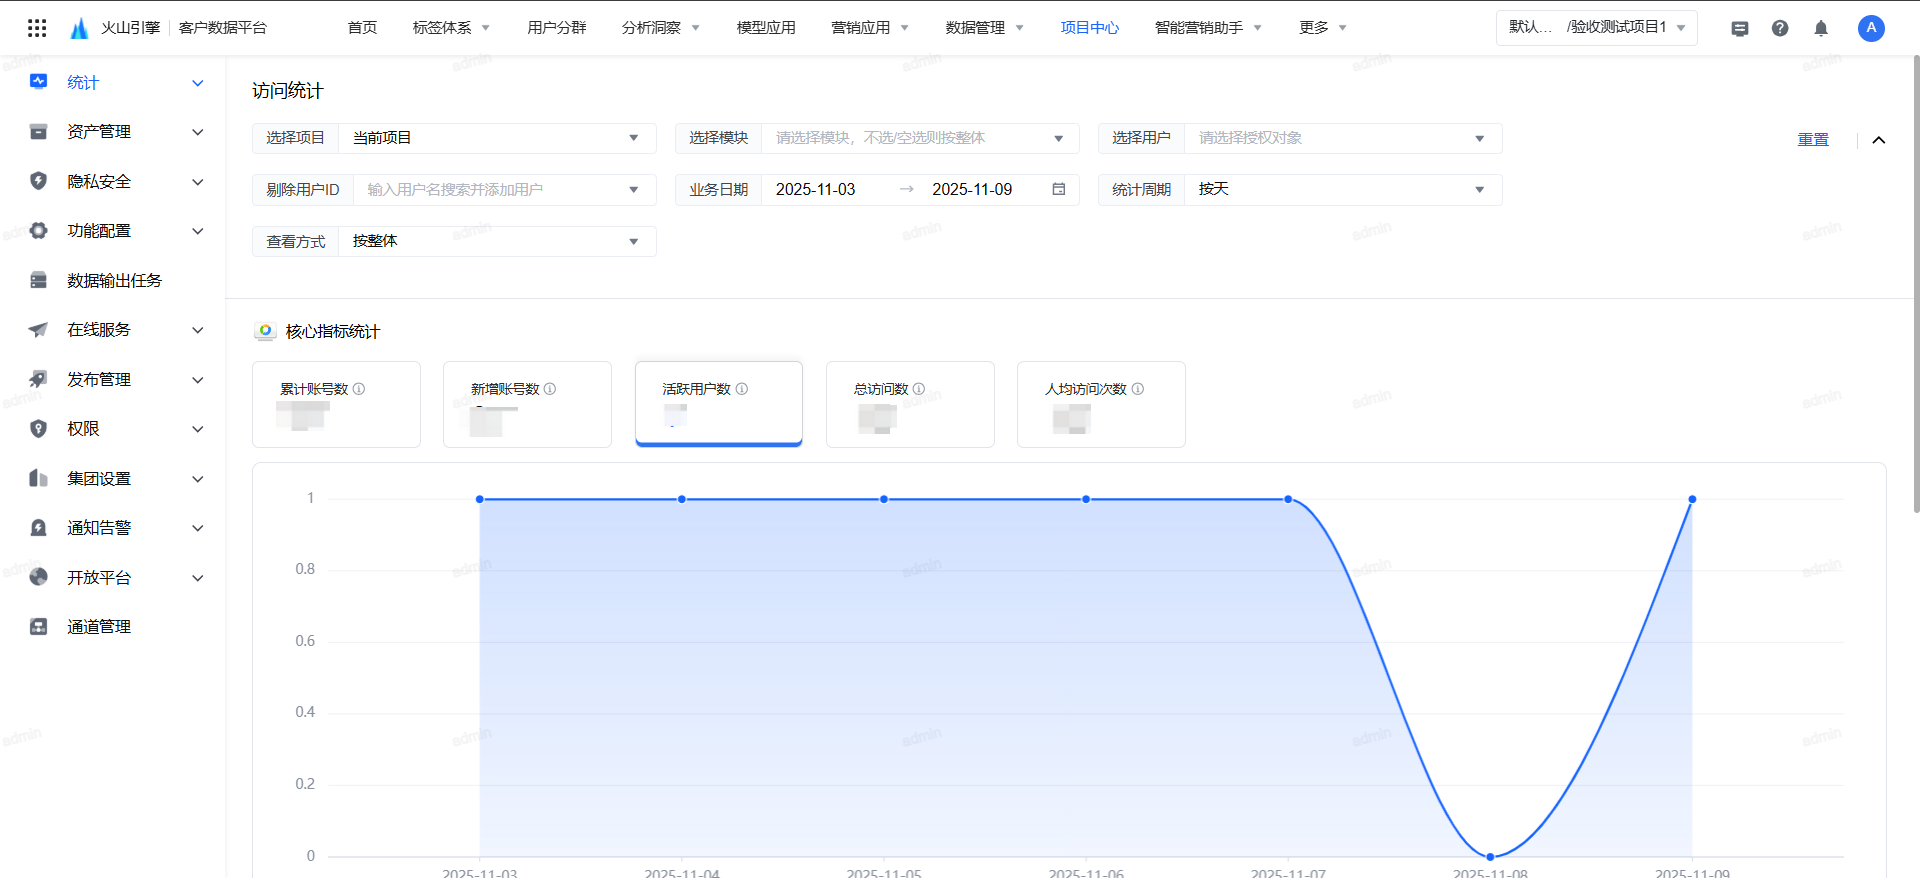Open the 用户分群 menu
This screenshot has height=878, width=1920.
pos(557,28)
